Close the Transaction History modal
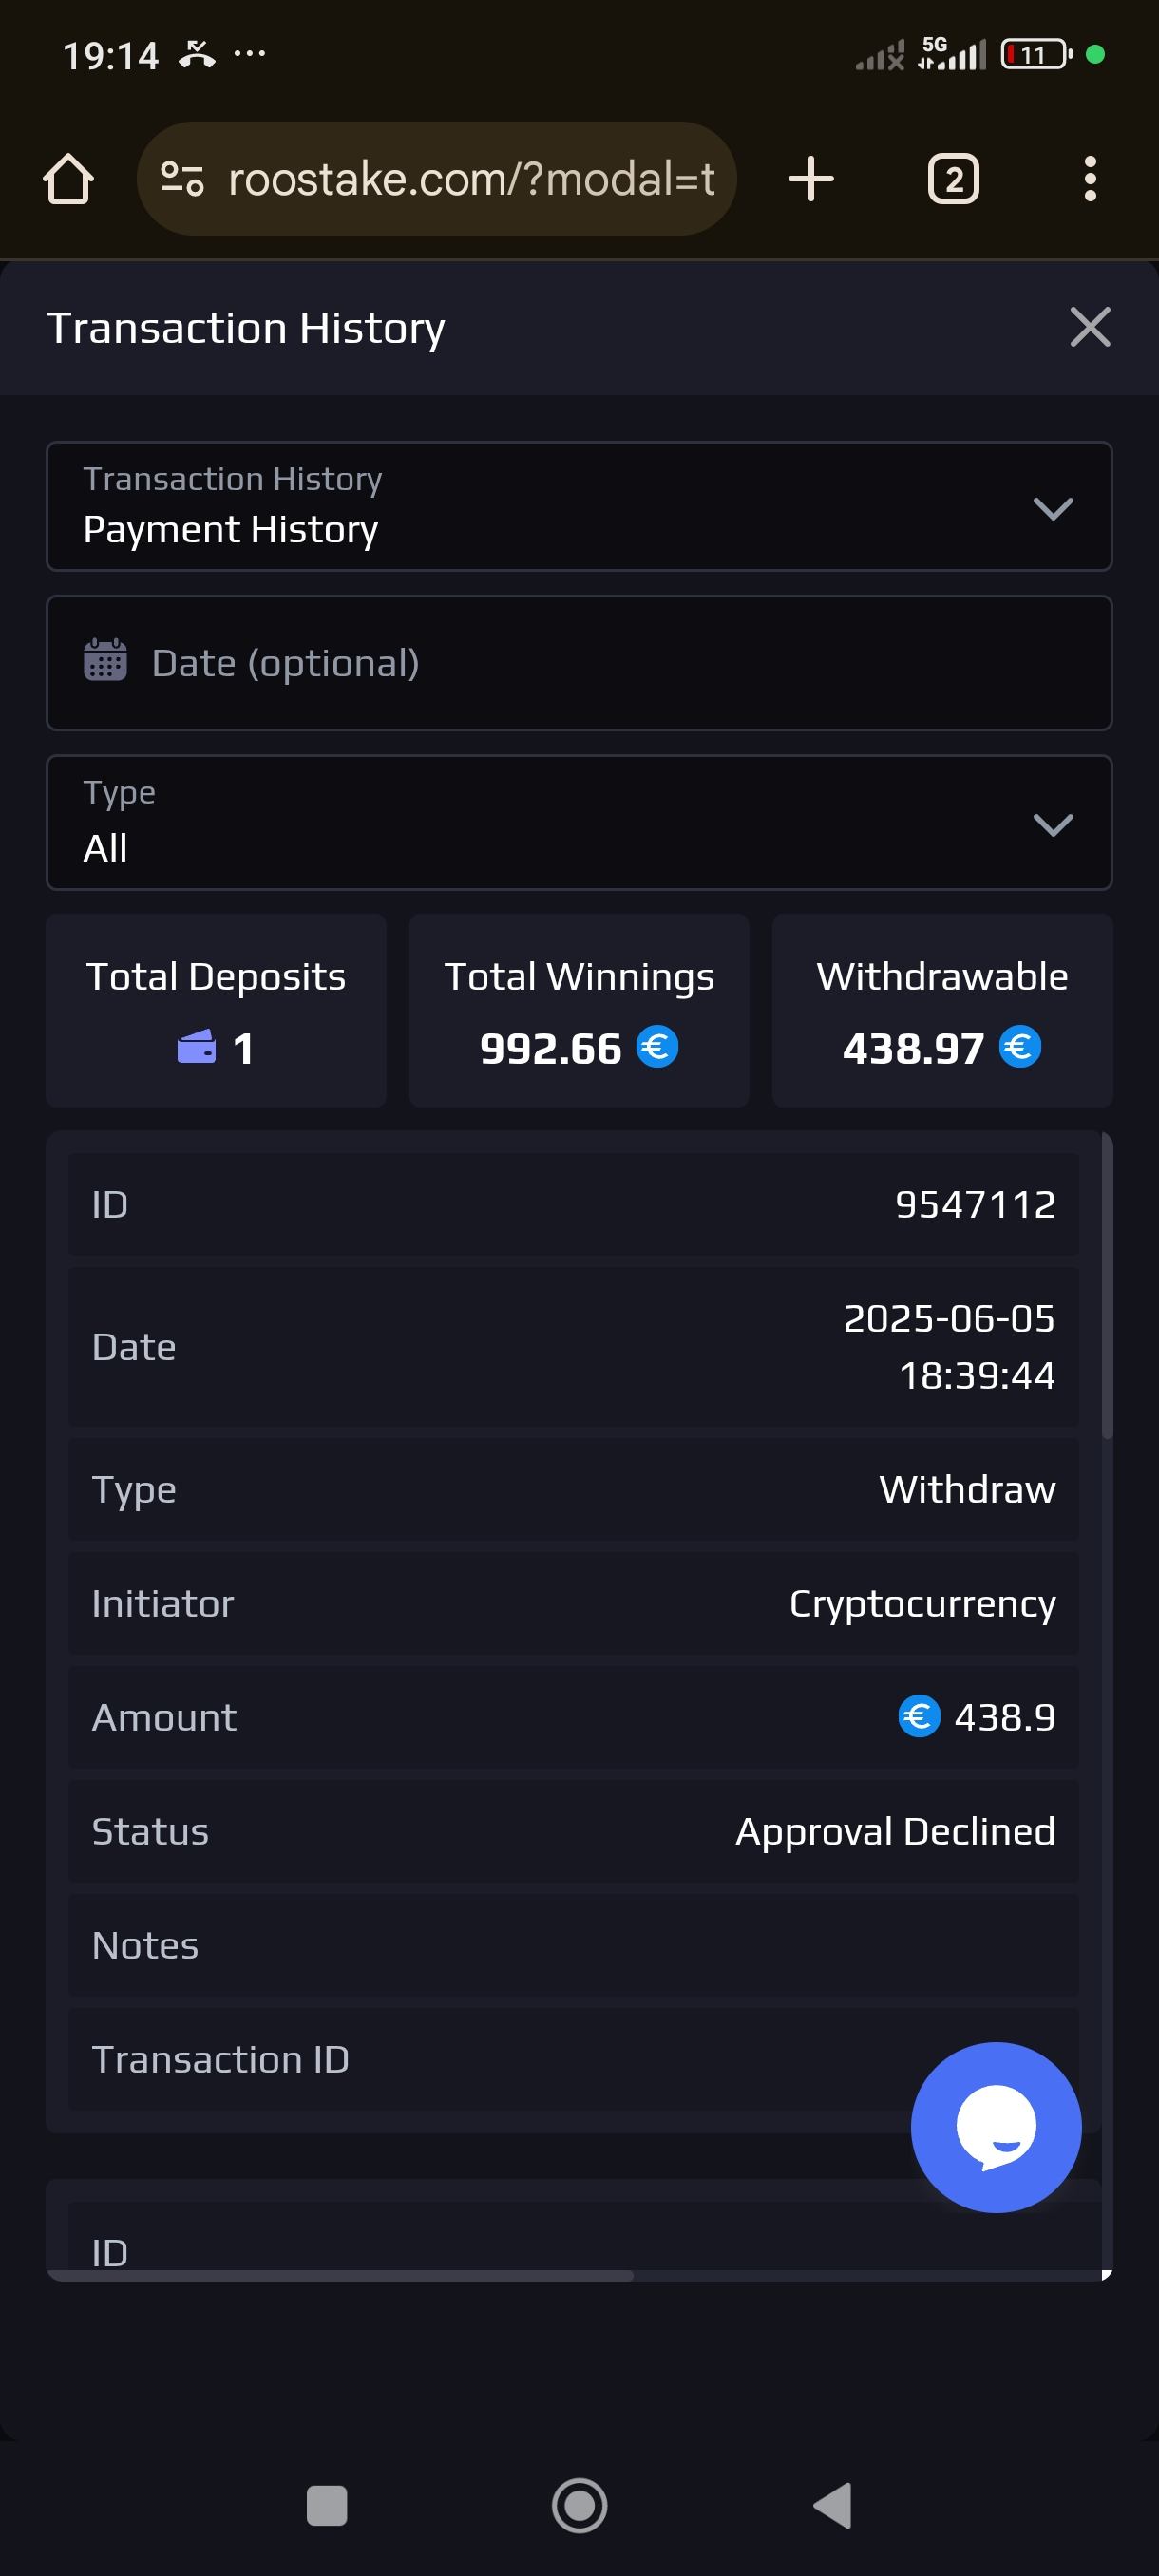This screenshot has height=2576, width=1159. (x=1089, y=327)
